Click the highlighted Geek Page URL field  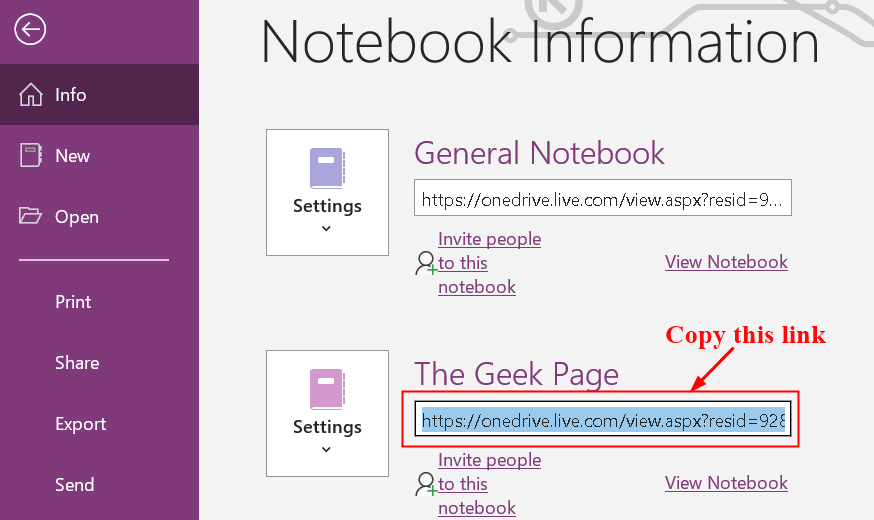[603, 419]
